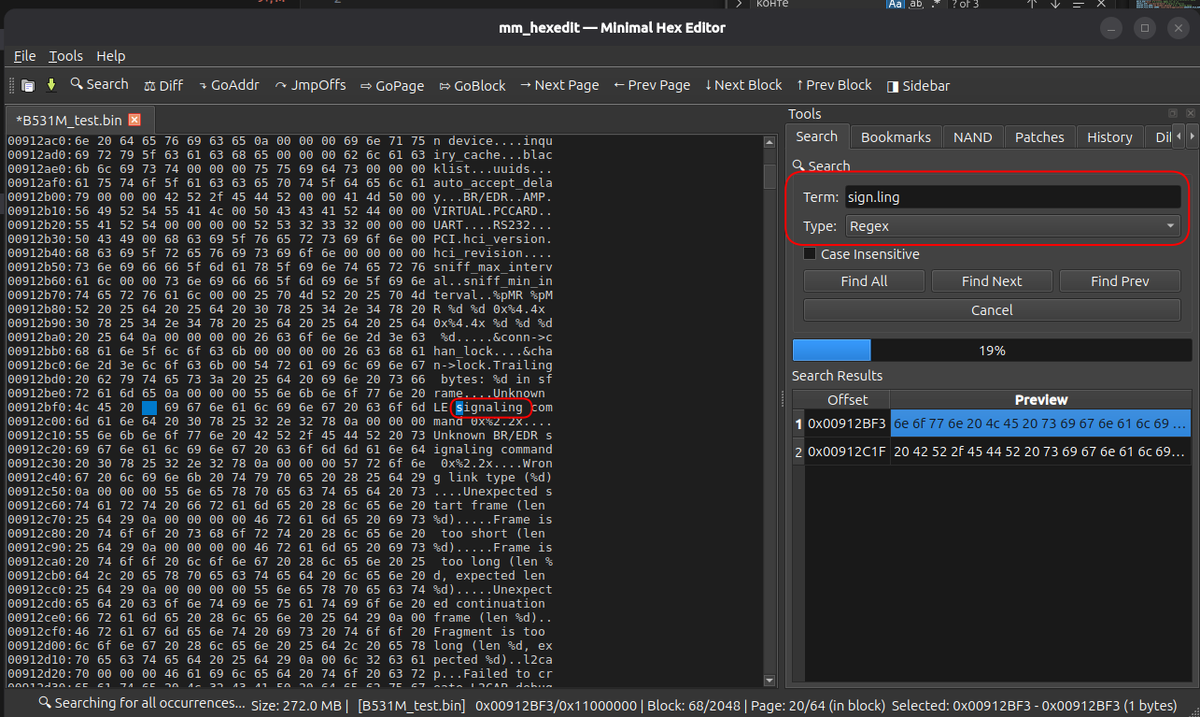Image resolution: width=1200 pixels, height=717 pixels.
Task: Click the Find Next button
Action: 992,281
